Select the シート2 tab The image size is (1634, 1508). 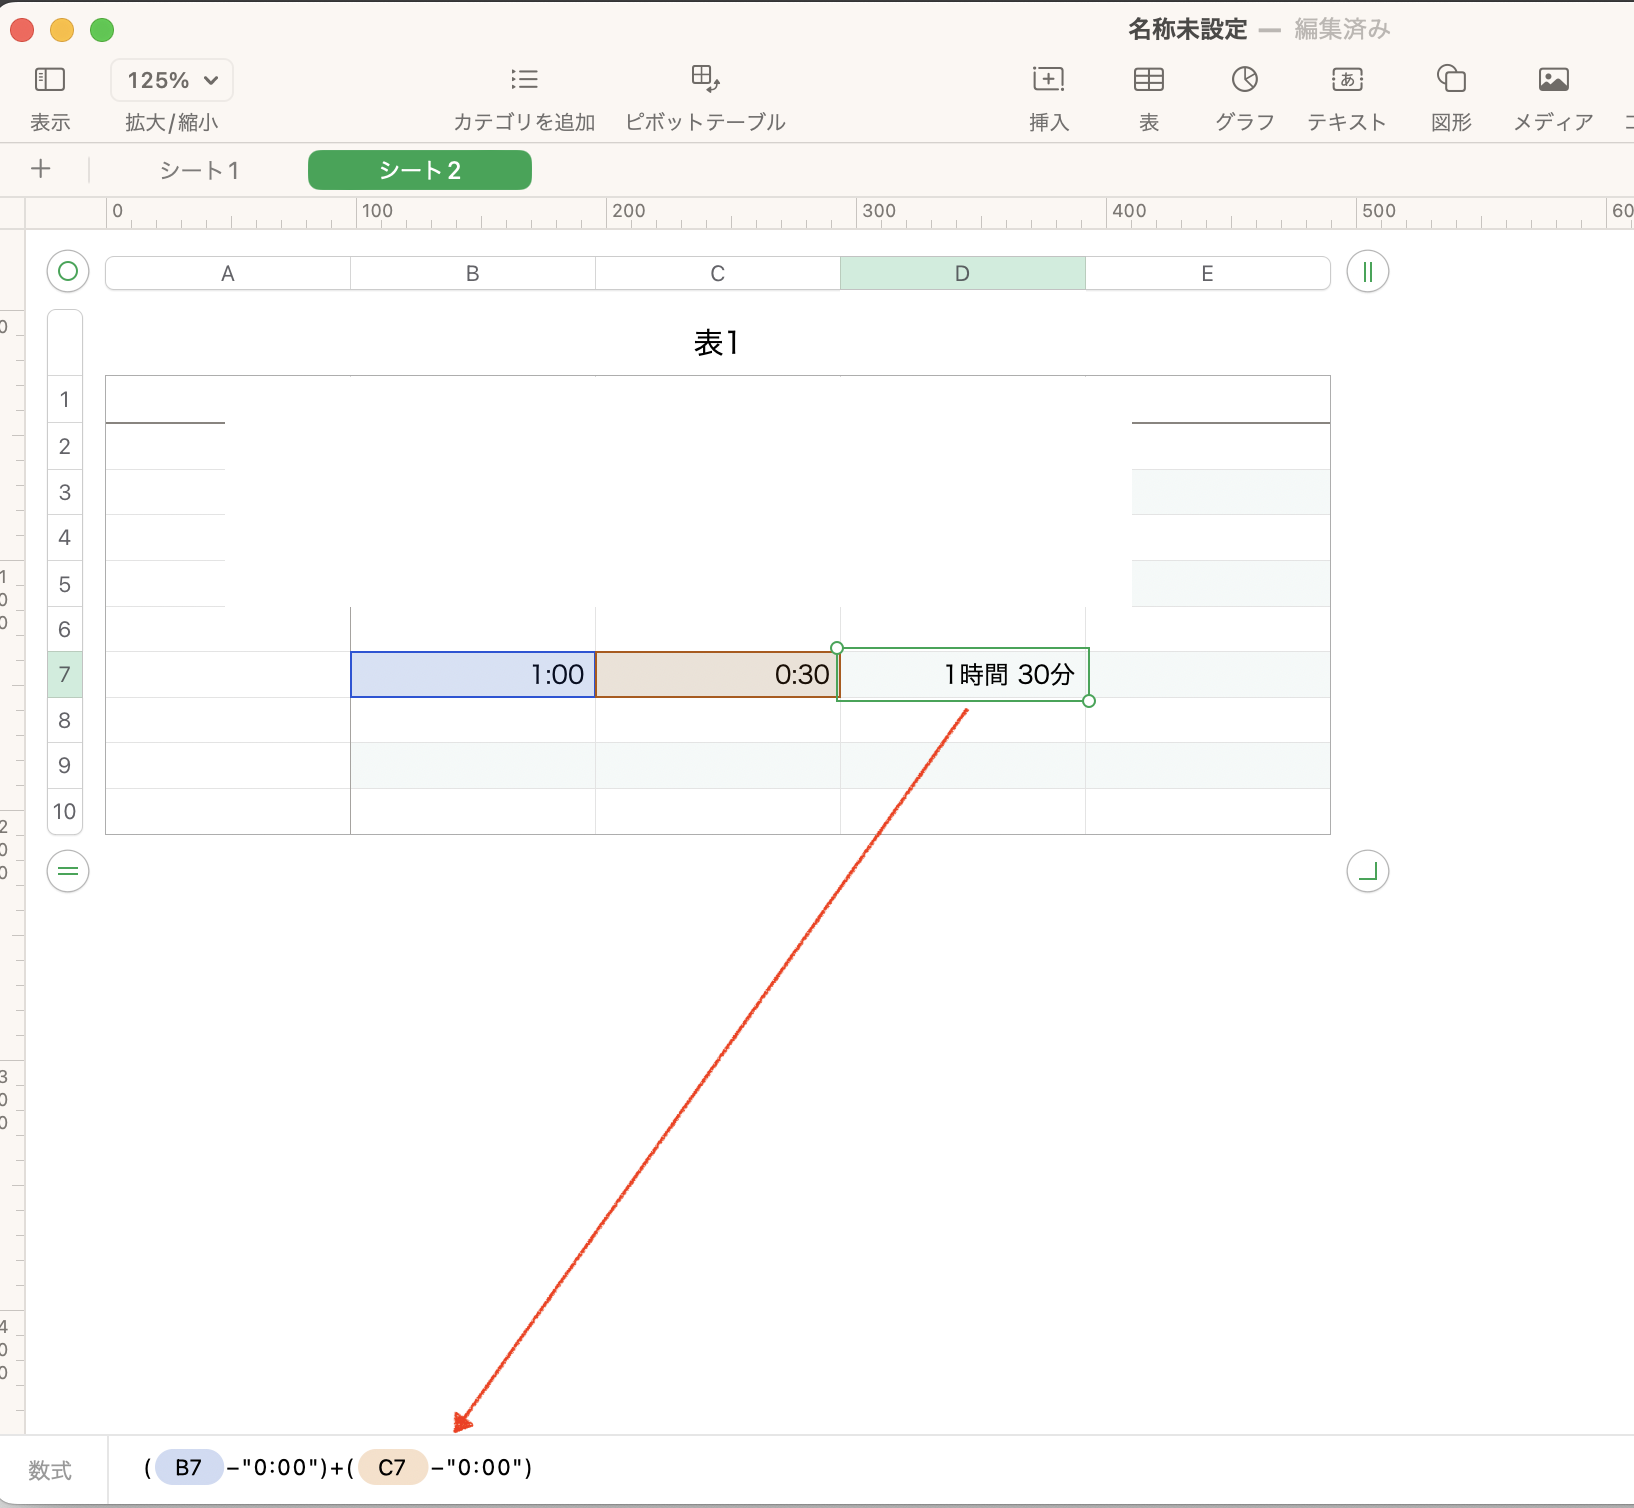coord(420,170)
